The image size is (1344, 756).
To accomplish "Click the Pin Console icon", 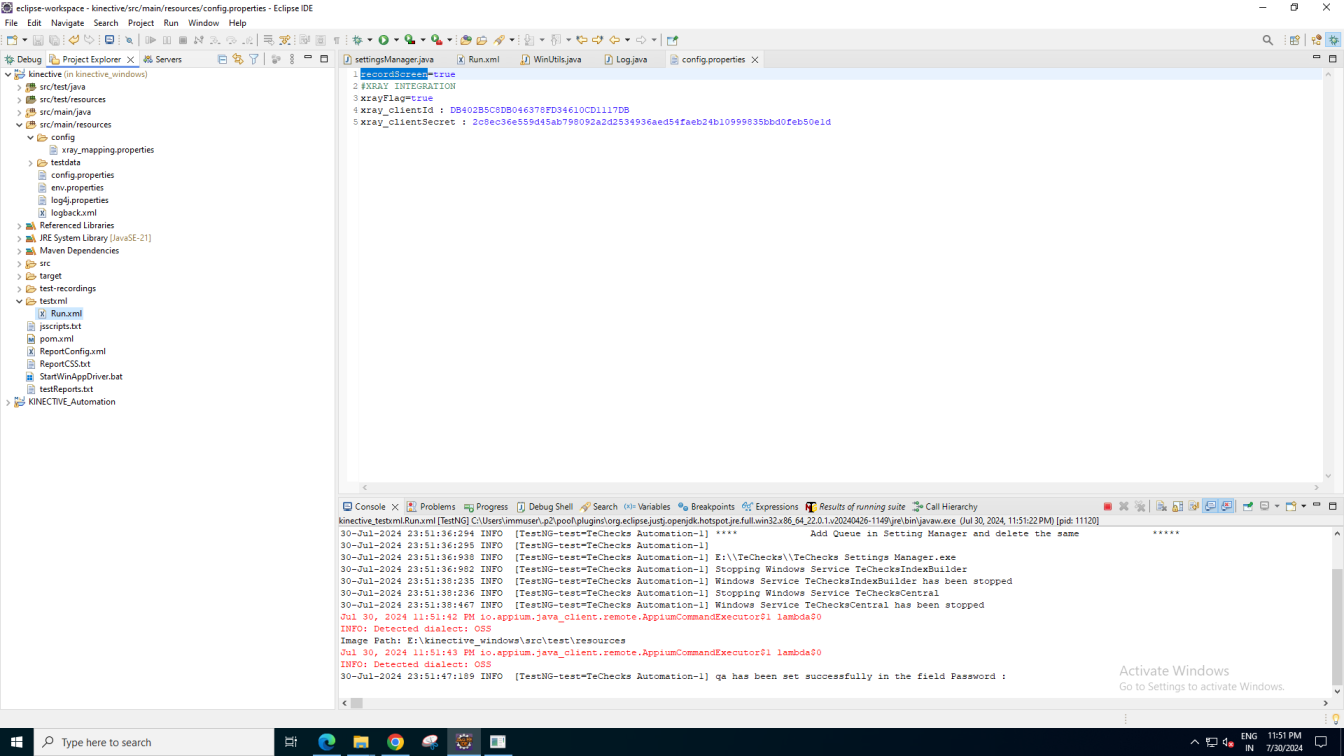I will pos(1248,507).
